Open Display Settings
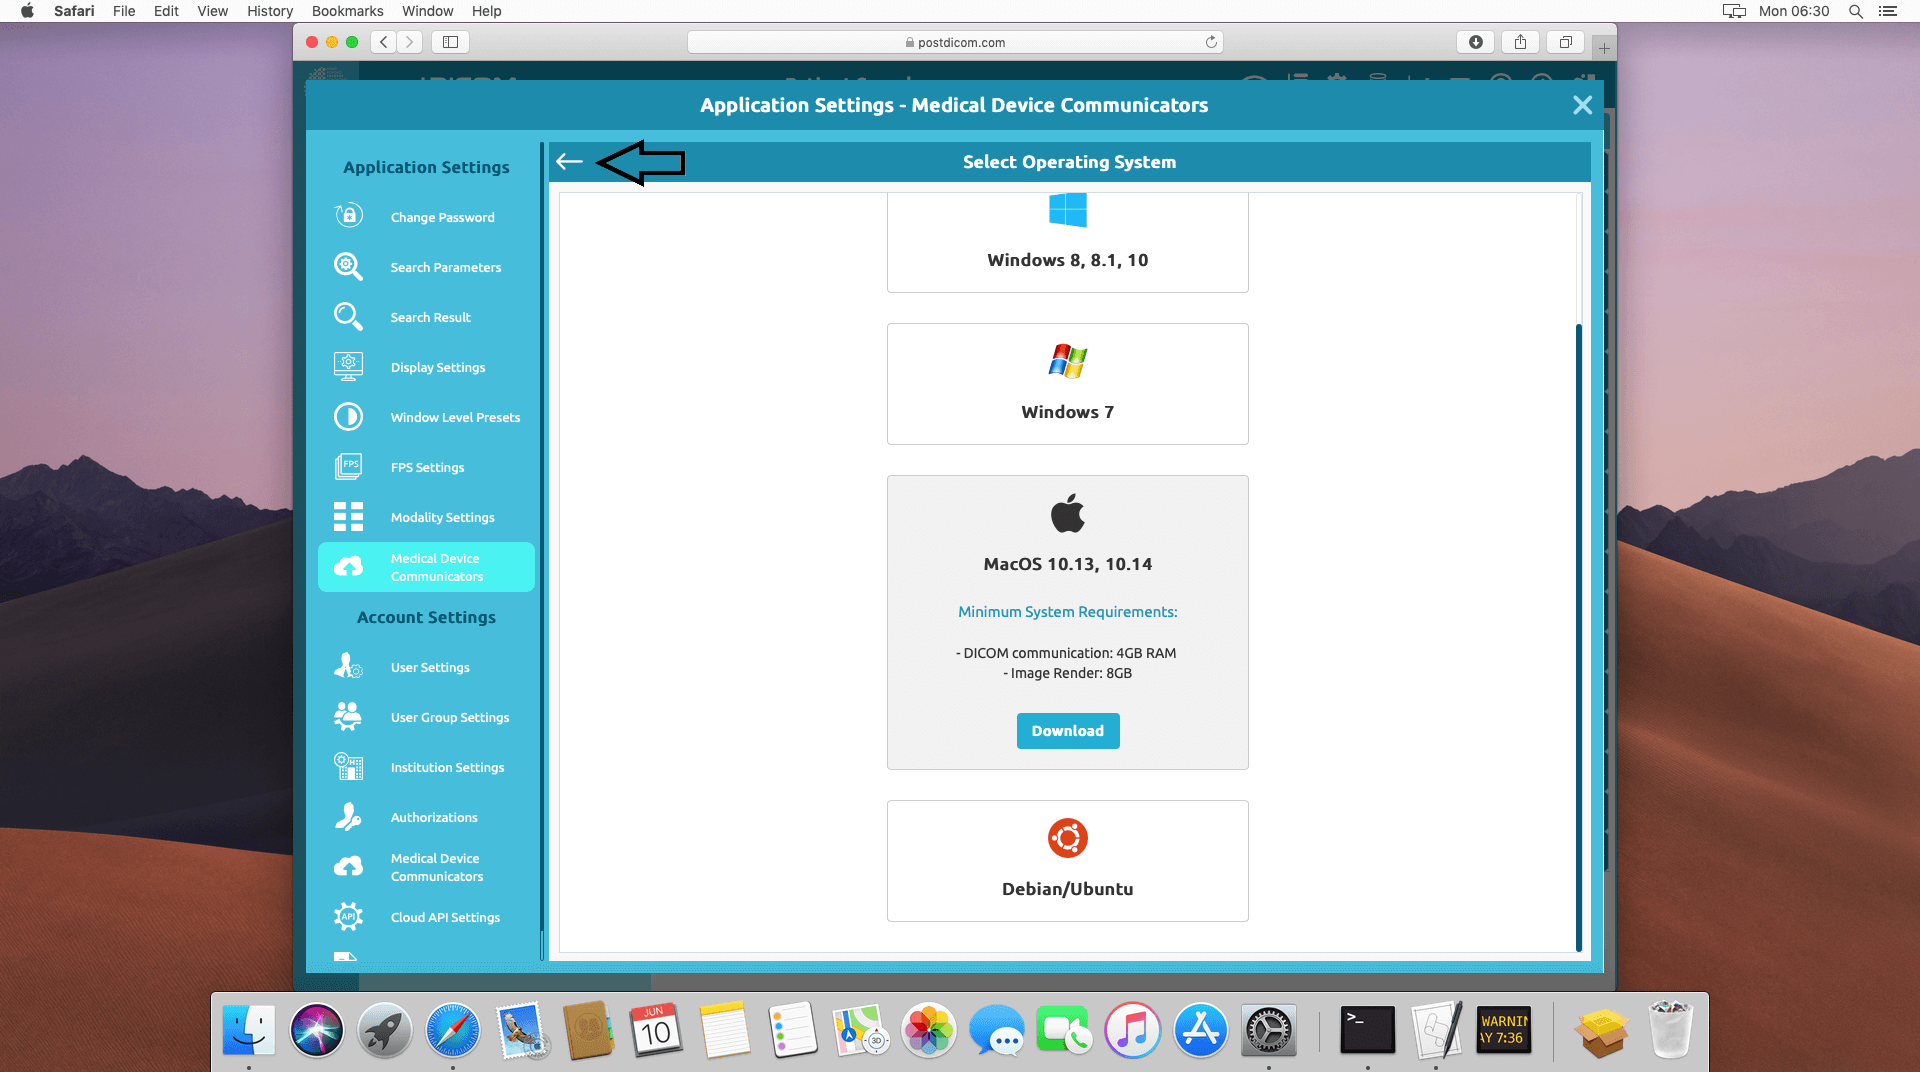The width and height of the screenshot is (1920, 1072). pos(426,367)
